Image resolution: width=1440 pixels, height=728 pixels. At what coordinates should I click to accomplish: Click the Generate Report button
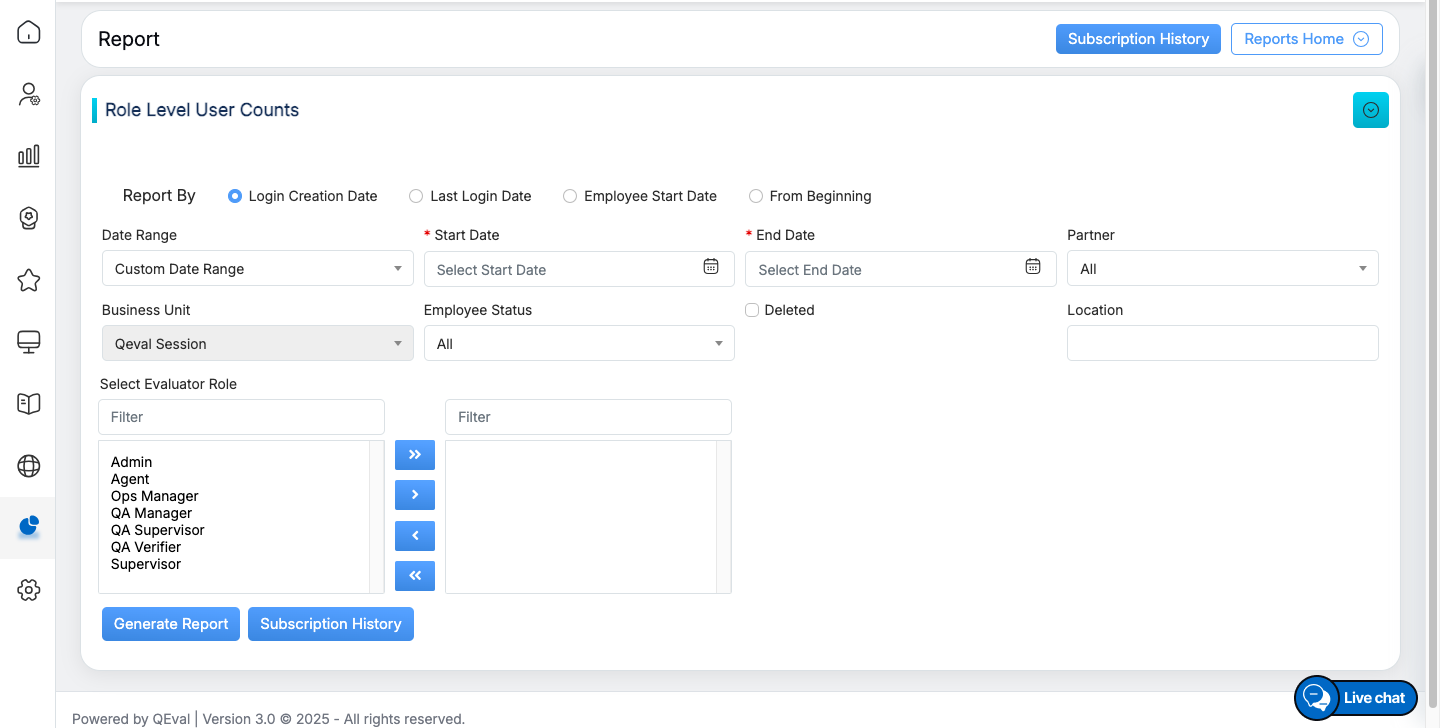click(171, 624)
